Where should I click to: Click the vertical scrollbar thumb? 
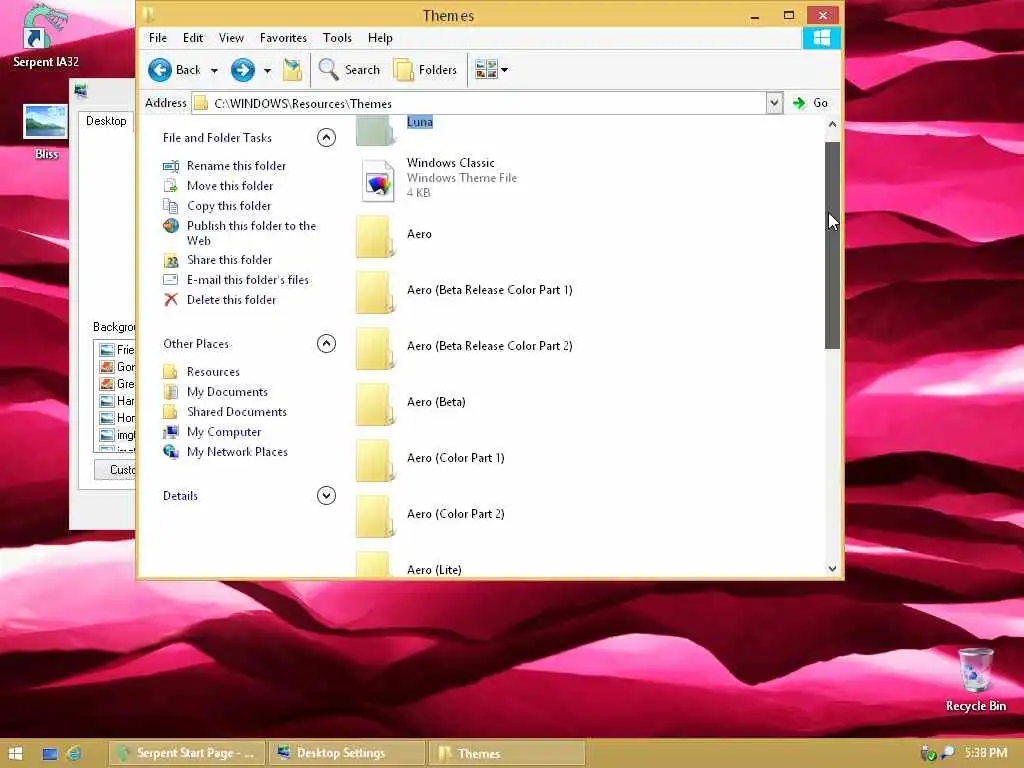832,245
